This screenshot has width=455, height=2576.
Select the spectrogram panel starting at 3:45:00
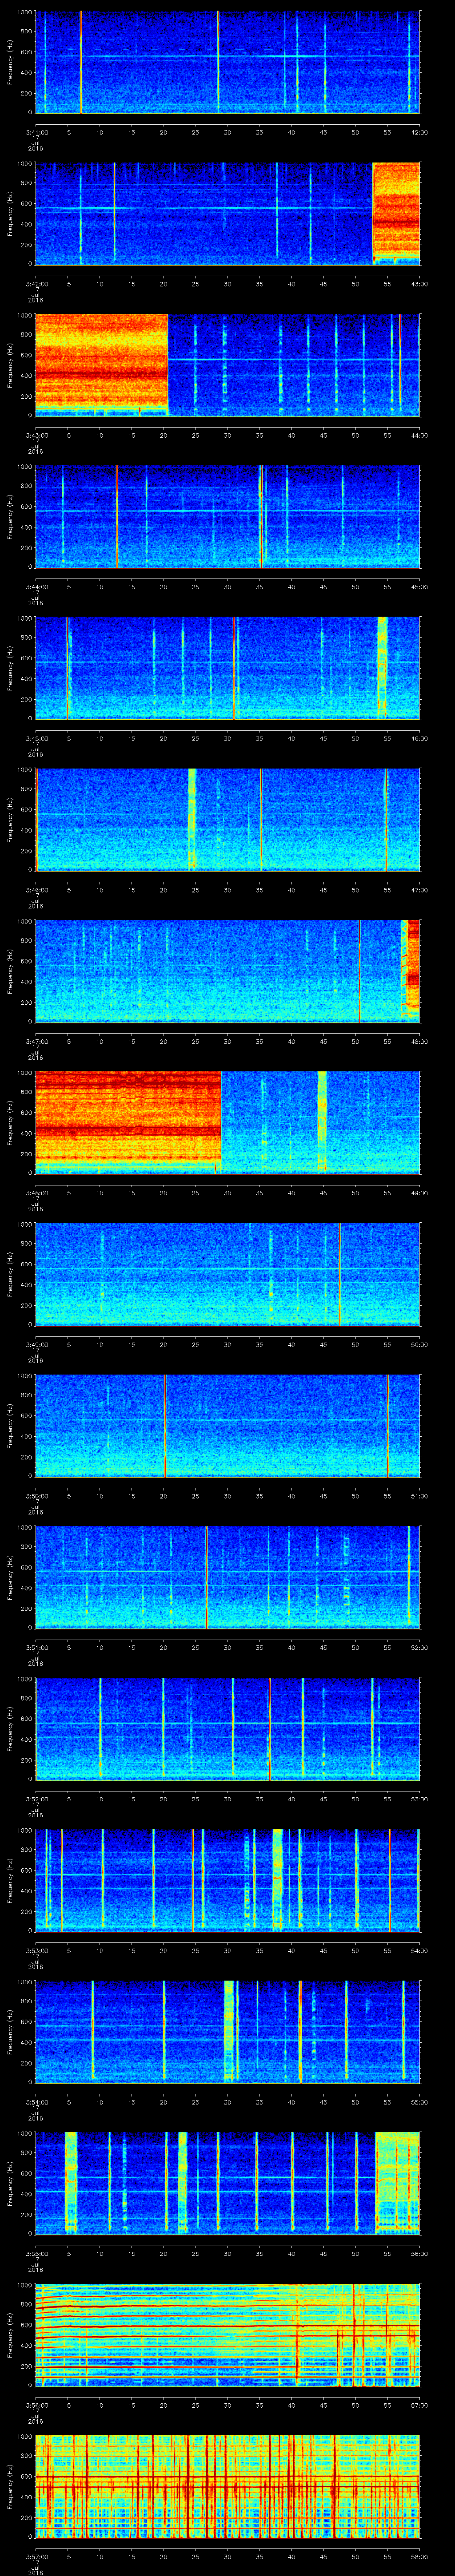pyautogui.click(x=228, y=668)
